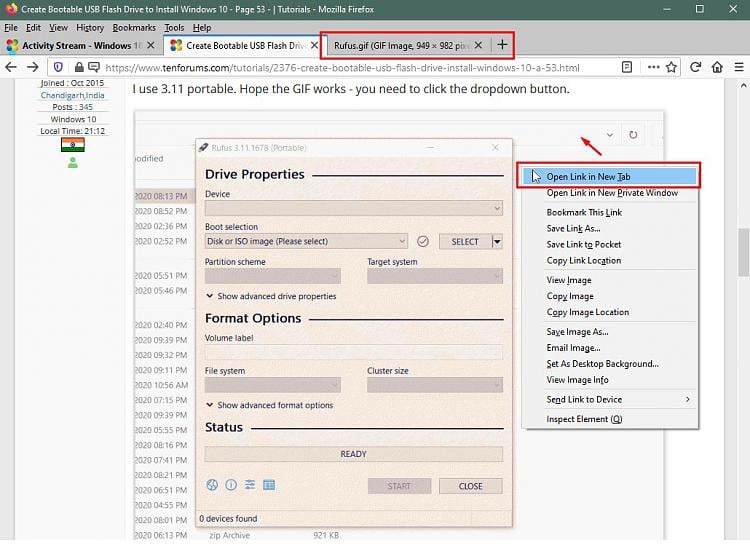The height and width of the screenshot is (556, 750).
Task: Open a new tab with the plus button
Action: click(x=502, y=45)
